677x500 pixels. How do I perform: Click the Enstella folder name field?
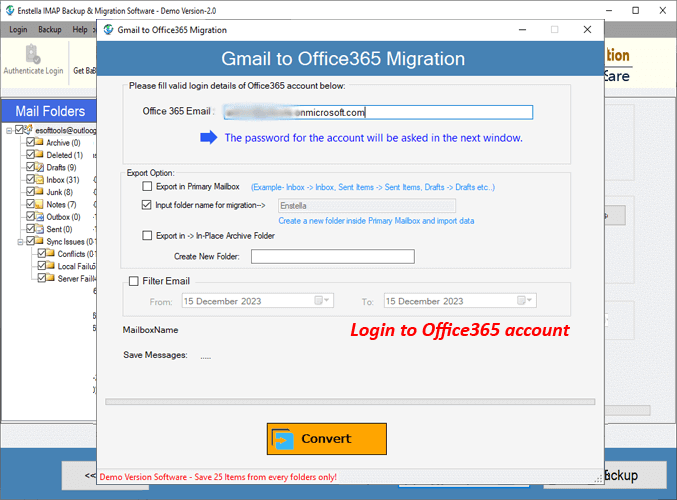pyautogui.click(x=367, y=206)
